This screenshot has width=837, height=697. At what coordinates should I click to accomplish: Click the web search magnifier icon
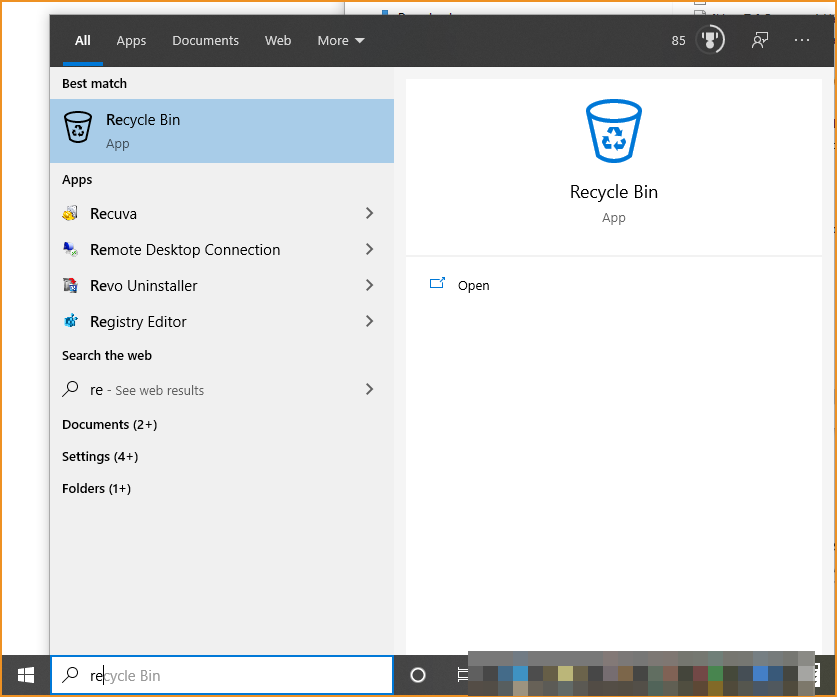(70, 389)
